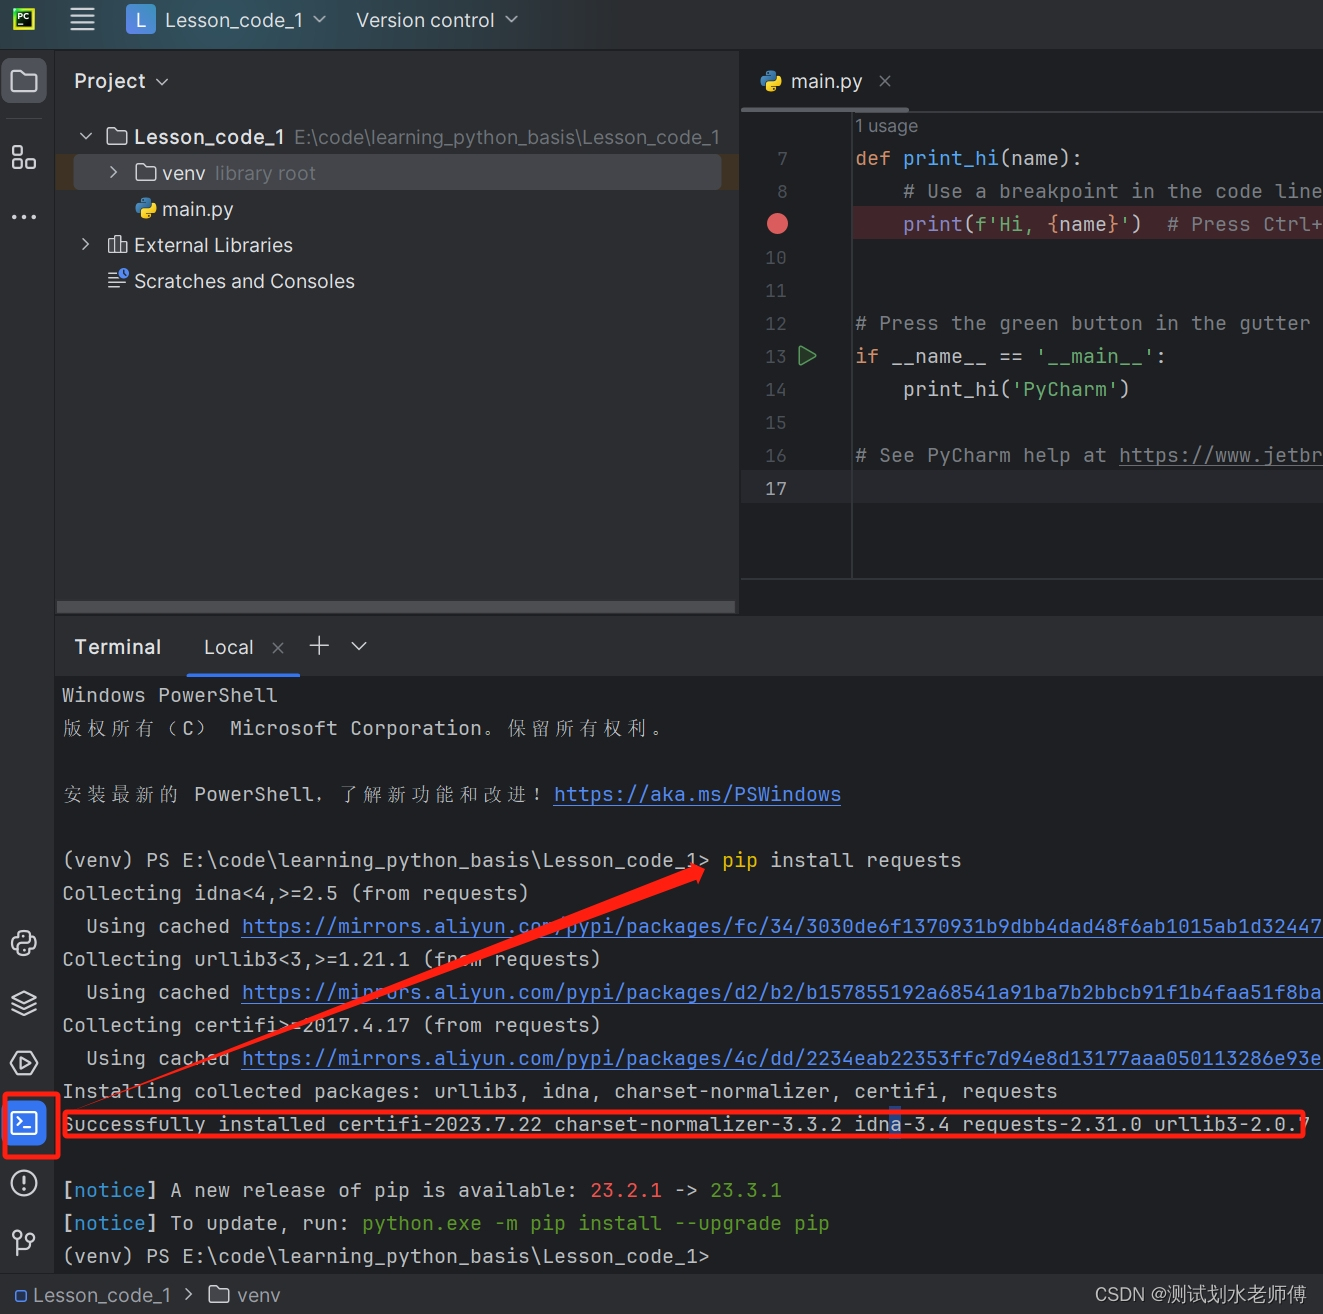Click the print_hi('PyCharm') call line
Screen dimensions: 1323x1314
click(1016, 389)
